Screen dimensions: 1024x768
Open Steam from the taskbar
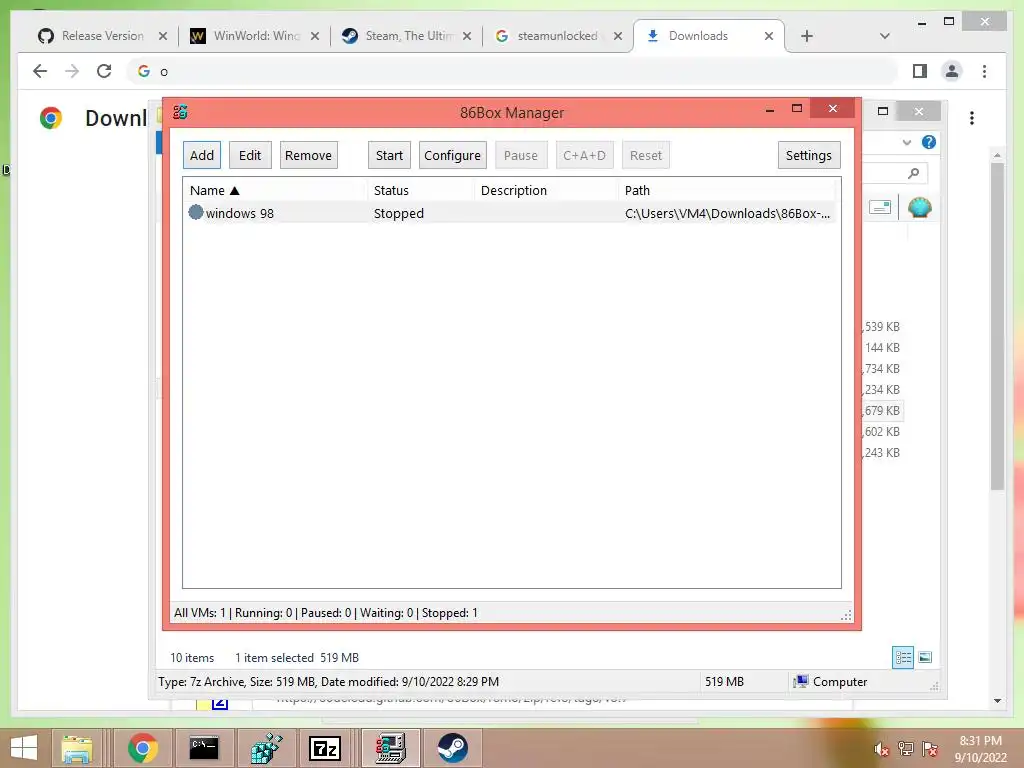tap(452, 748)
